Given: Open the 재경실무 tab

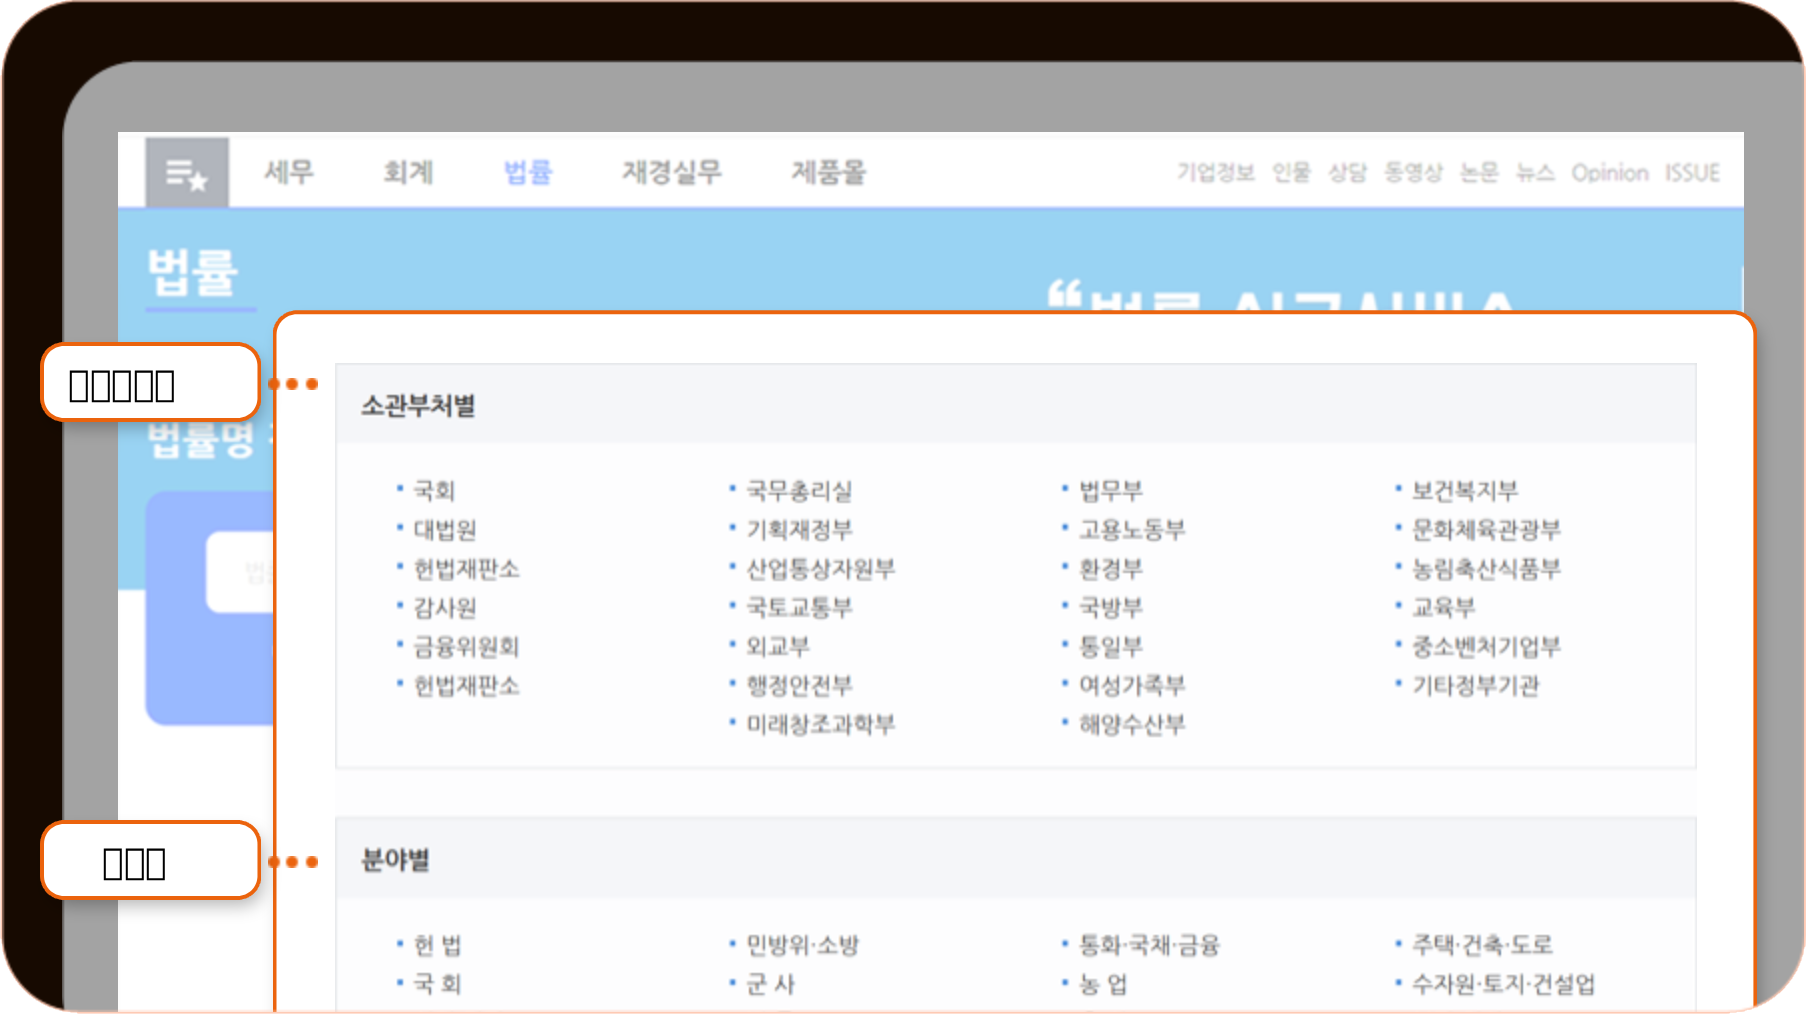Looking at the screenshot, I should tap(671, 172).
